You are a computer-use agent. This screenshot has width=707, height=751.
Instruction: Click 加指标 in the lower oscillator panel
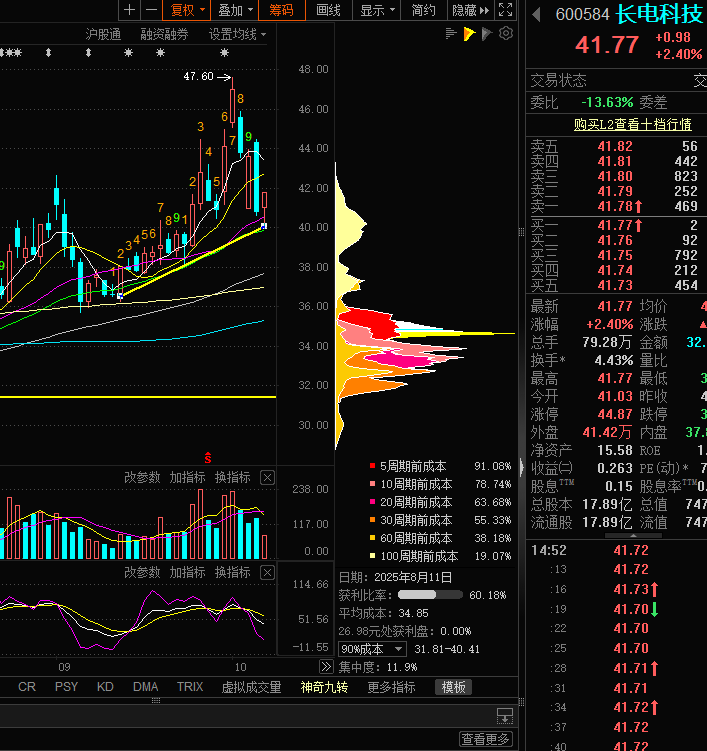click(x=187, y=572)
